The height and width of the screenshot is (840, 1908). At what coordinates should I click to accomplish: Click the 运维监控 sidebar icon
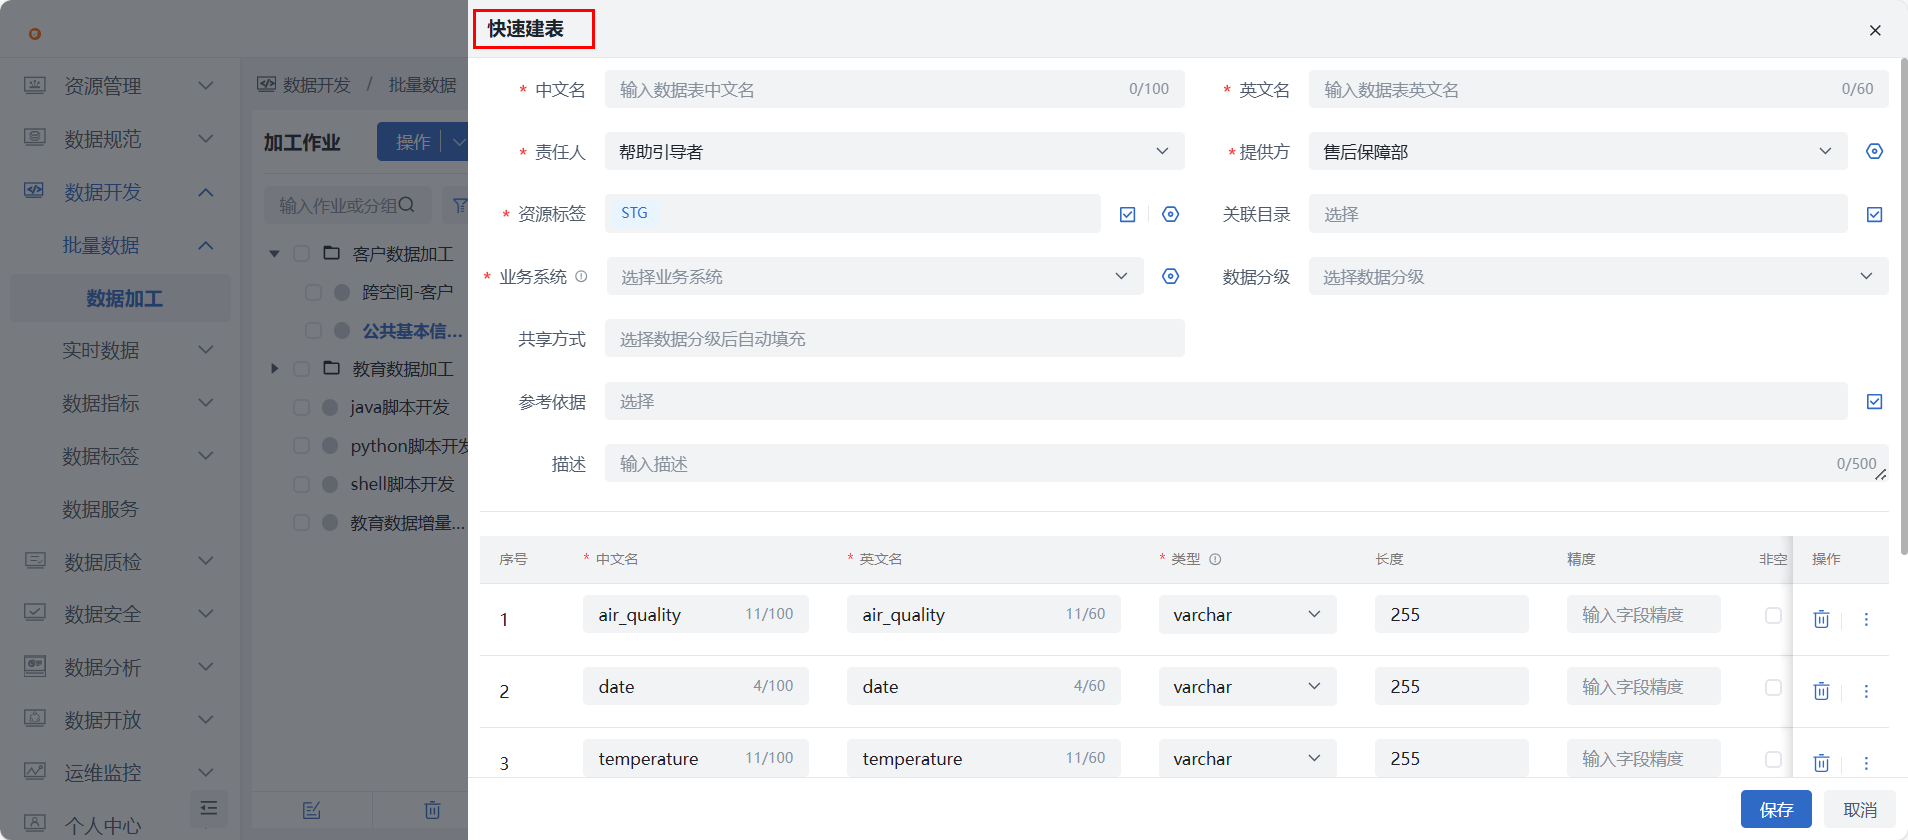coord(35,772)
